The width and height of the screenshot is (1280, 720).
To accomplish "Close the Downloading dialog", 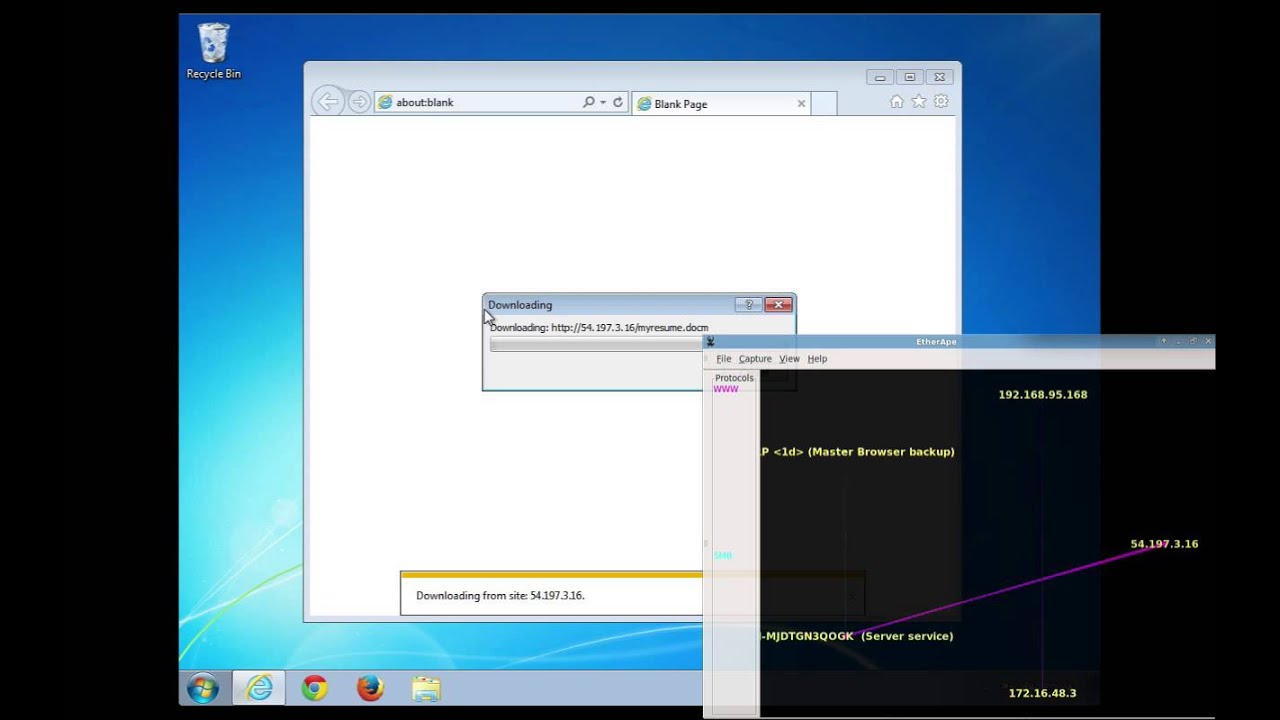I will pyautogui.click(x=778, y=304).
